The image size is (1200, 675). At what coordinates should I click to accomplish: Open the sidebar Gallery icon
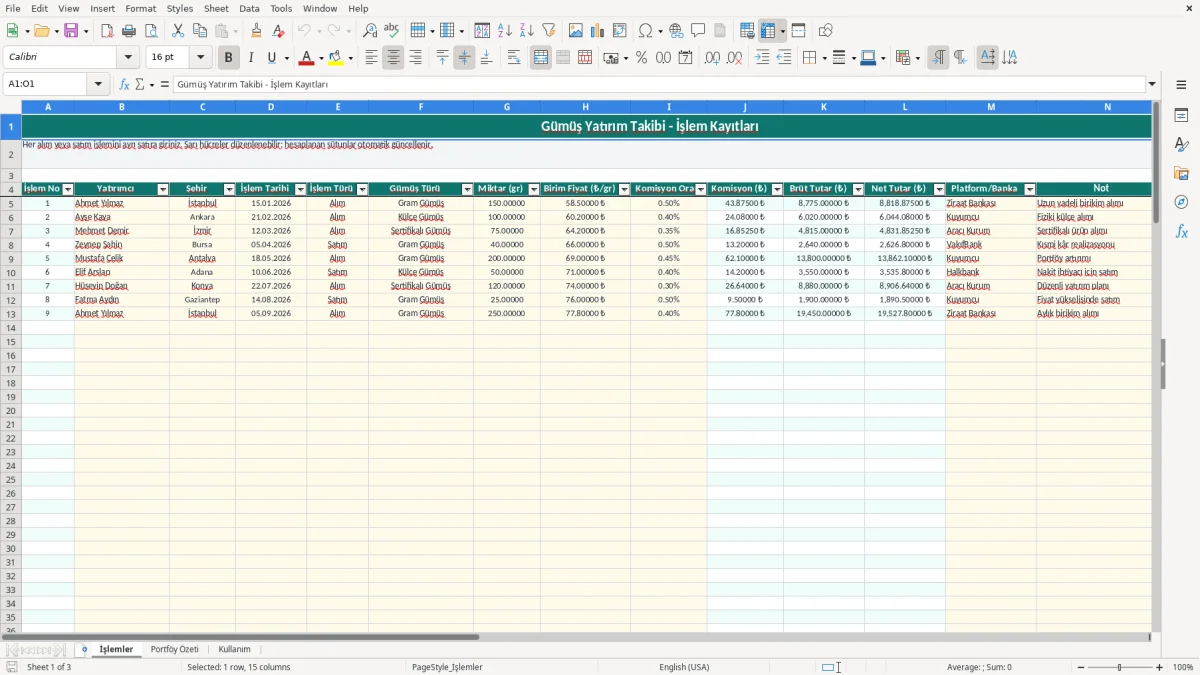[x=1181, y=173]
